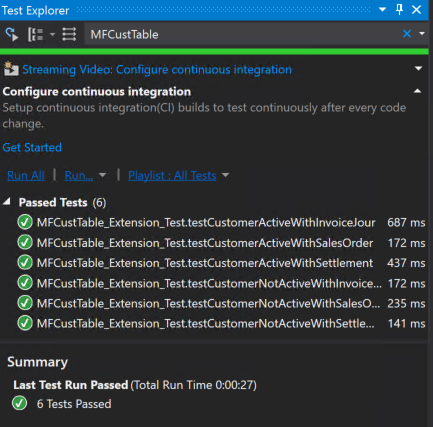Viewport: 433px width, 427px height.
Task: Expand the streaming video notification dropdown
Action: point(418,69)
